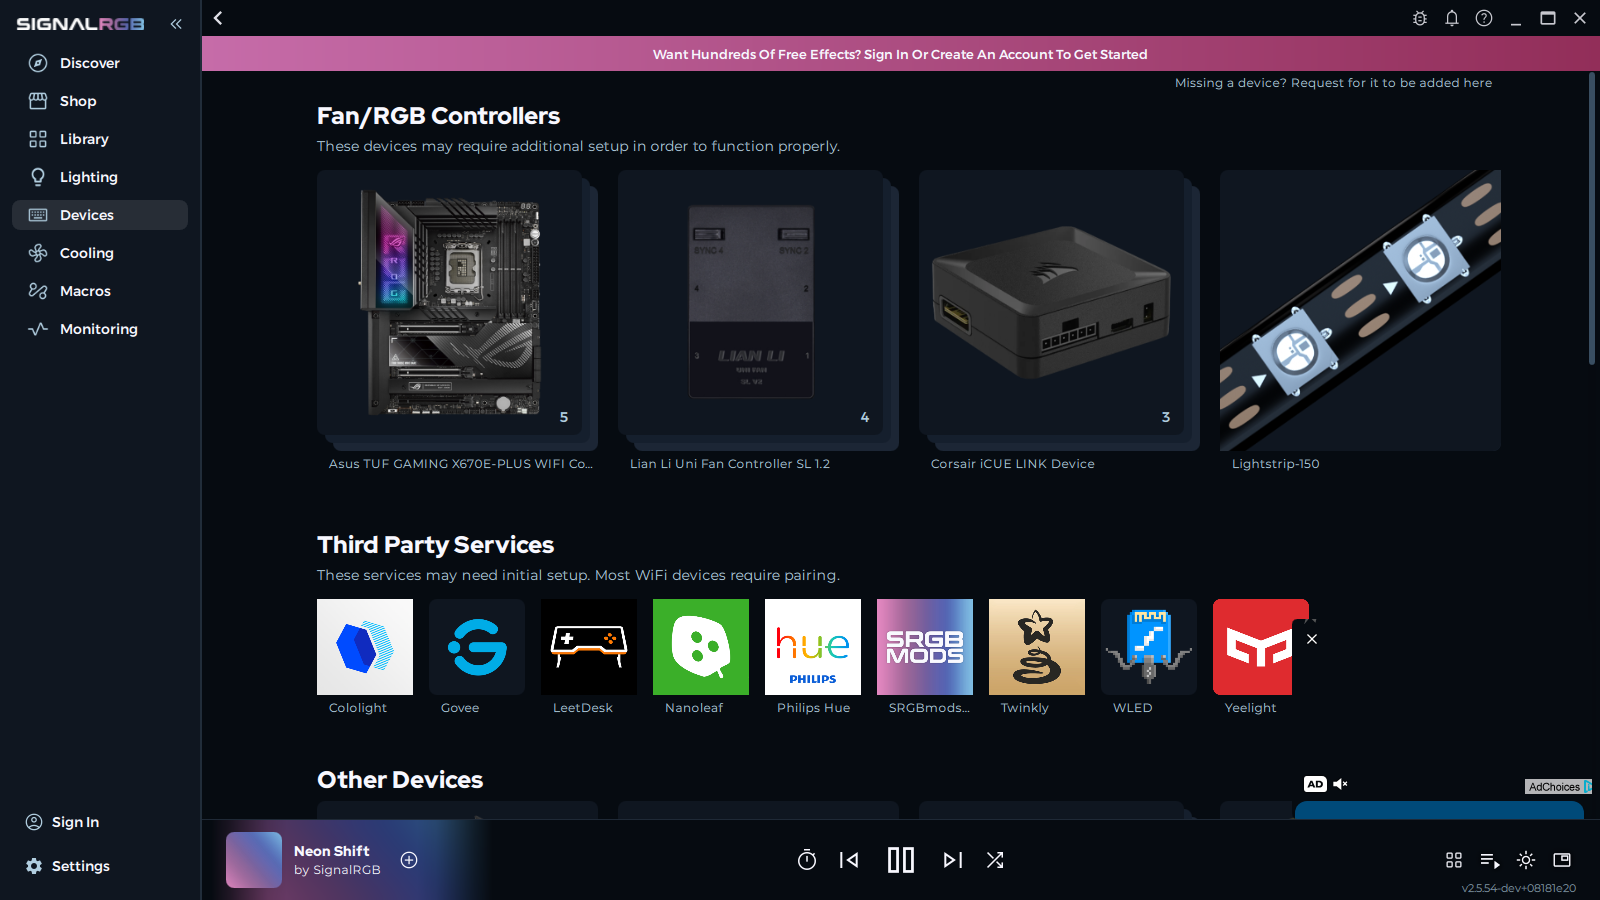Pause the Neon Shift effect
This screenshot has height=900, width=1600.
coord(900,859)
